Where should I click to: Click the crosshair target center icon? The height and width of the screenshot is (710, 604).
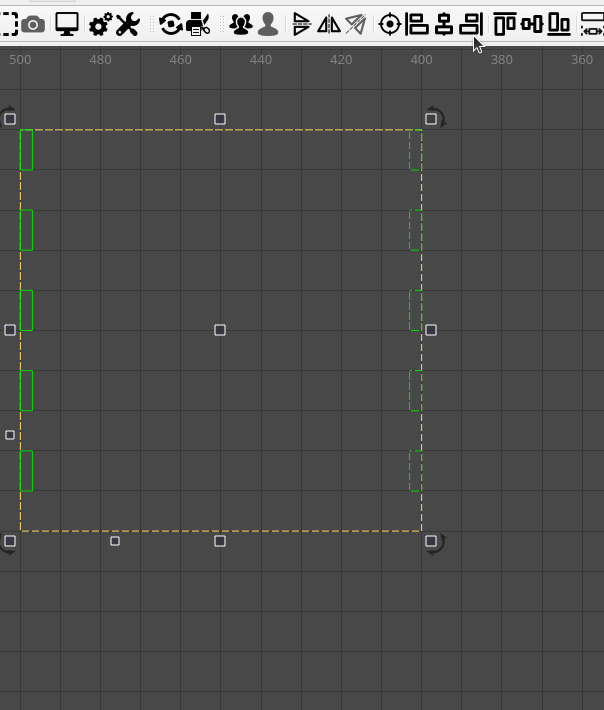point(390,24)
